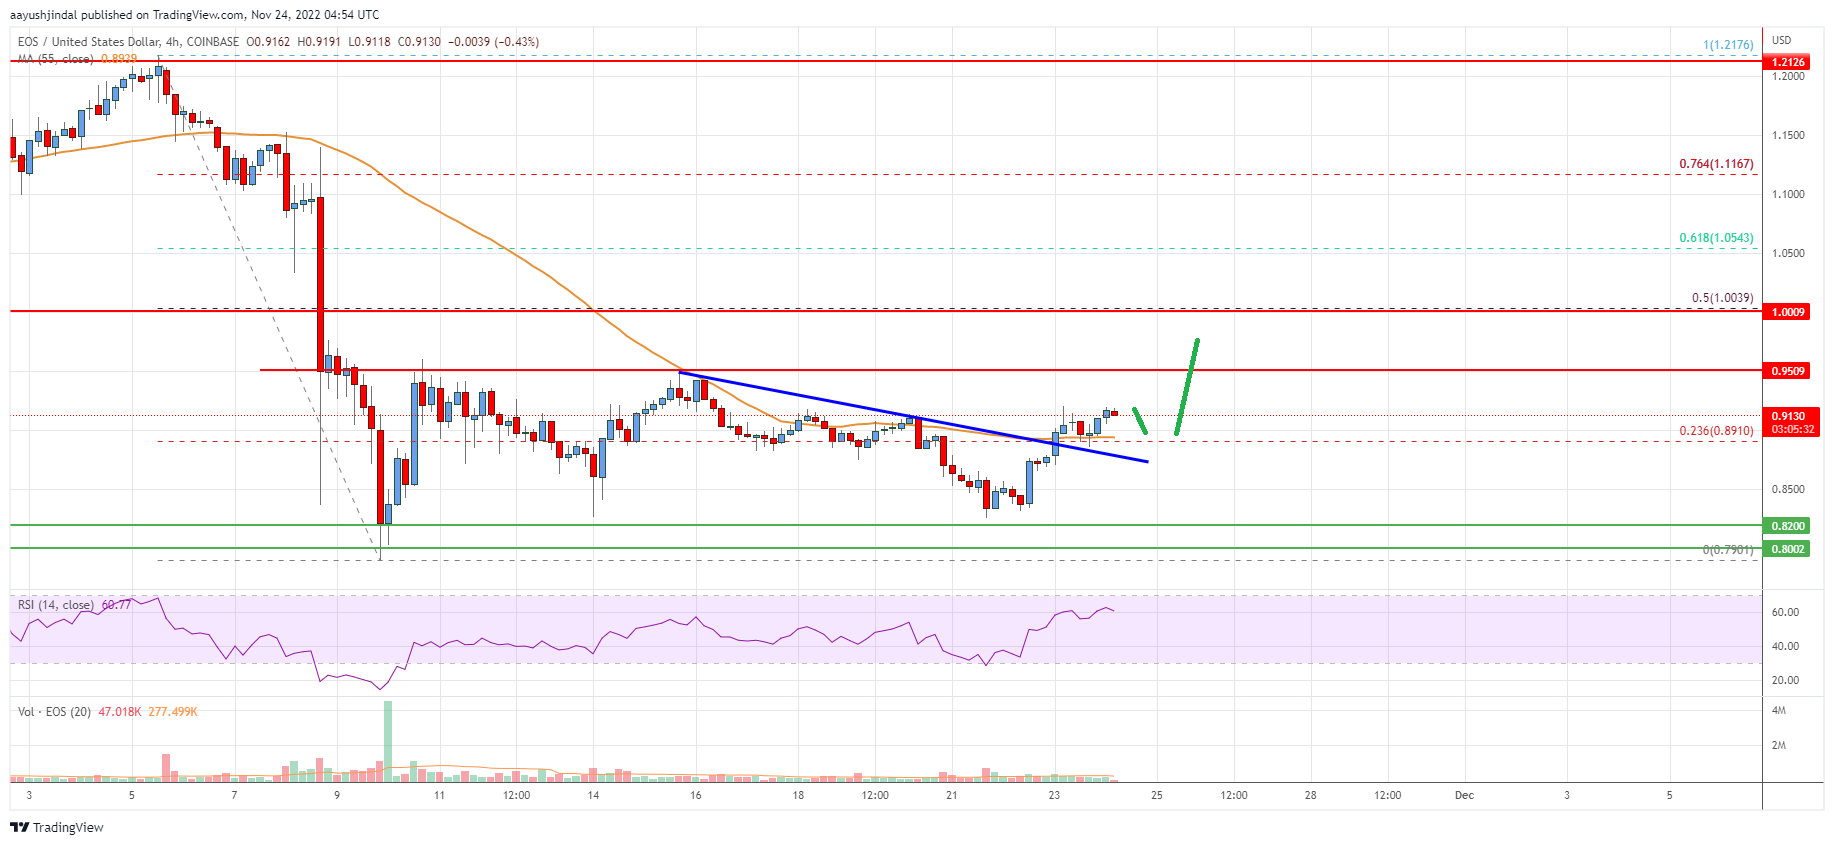Click the Fib level label 0.618(1.0543)

(x=1716, y=238)
